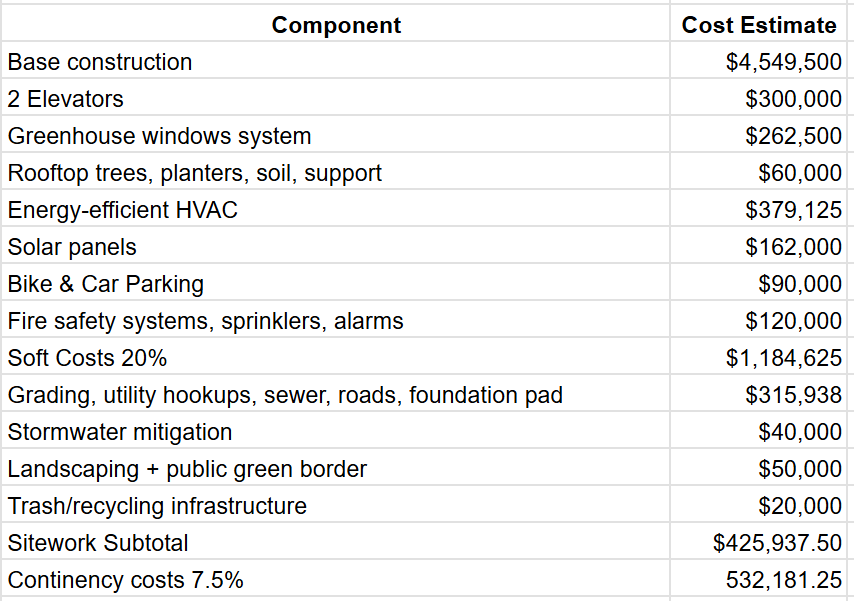Select the Stormwater mitigation cell
This screenshot has width=854, height=601.
point(336,432)
